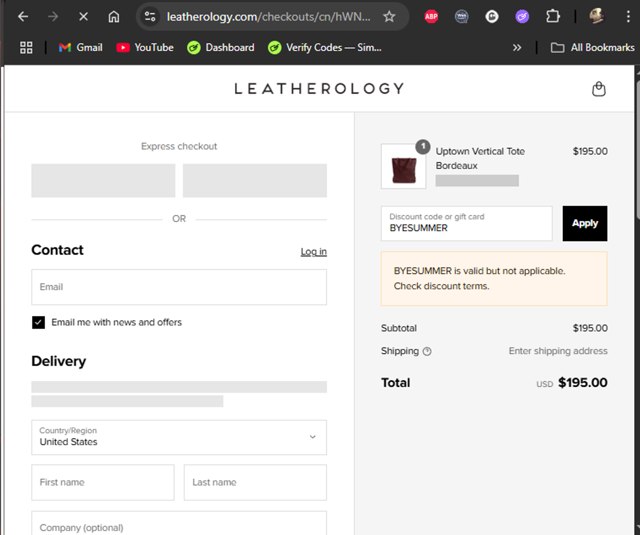Focus the Last name field
Viewport: 640px width, 535px height.
point(255,482)
